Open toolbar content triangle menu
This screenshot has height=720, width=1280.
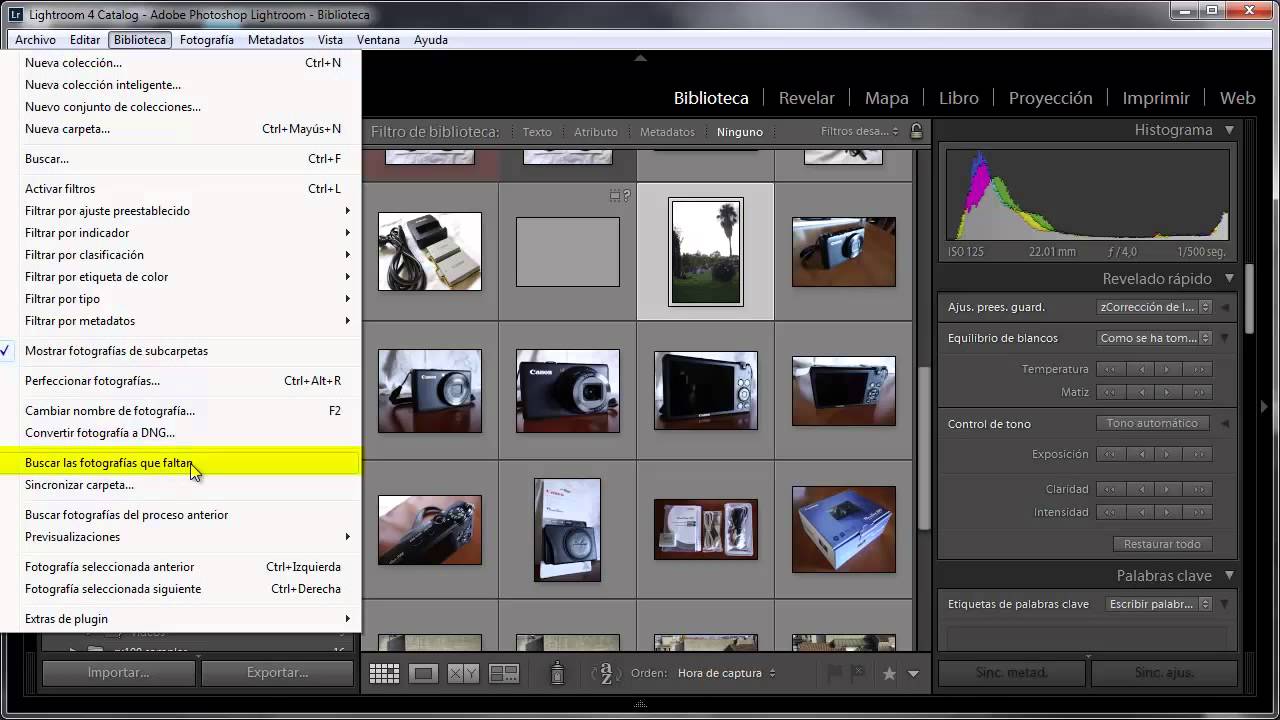point(913,674)
